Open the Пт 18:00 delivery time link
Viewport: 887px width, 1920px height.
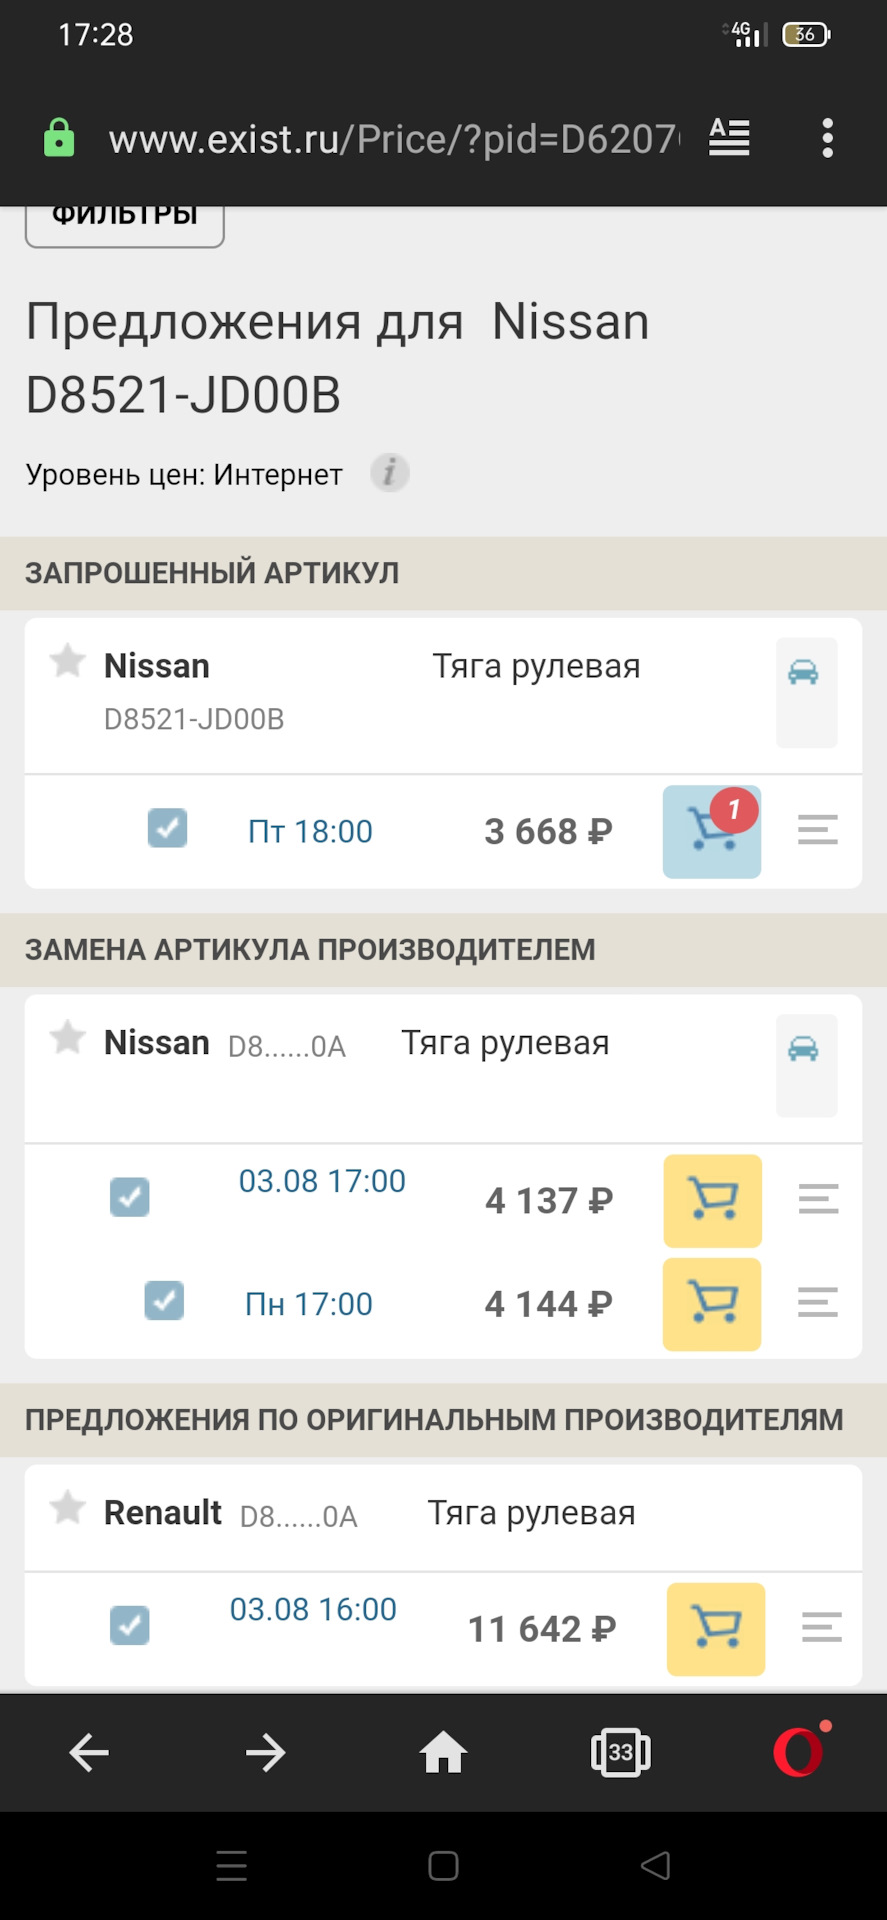tap(310, 831)
